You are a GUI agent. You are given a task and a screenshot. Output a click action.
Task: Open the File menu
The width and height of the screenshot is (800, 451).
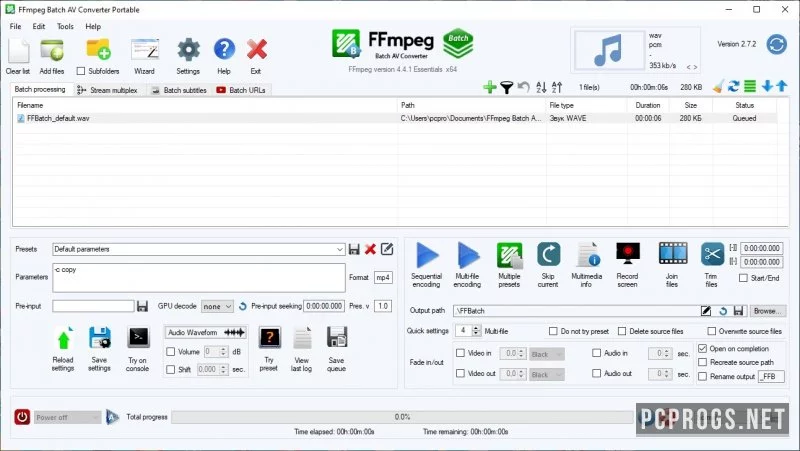15,27
